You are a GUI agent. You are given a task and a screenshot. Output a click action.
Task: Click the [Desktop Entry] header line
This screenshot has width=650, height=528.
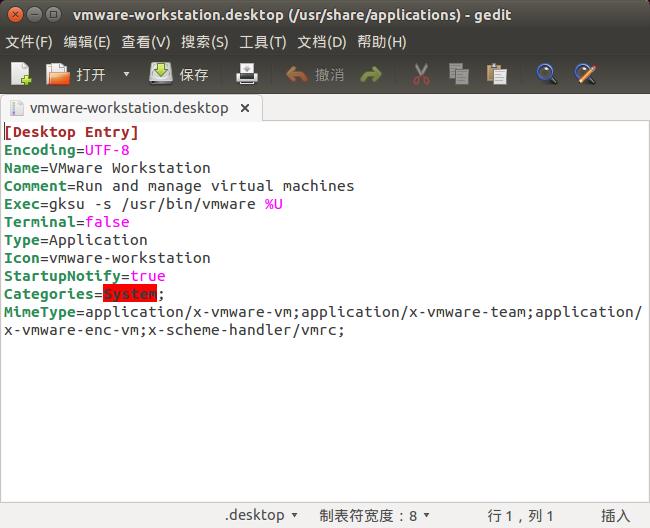[x=71, y=132]
